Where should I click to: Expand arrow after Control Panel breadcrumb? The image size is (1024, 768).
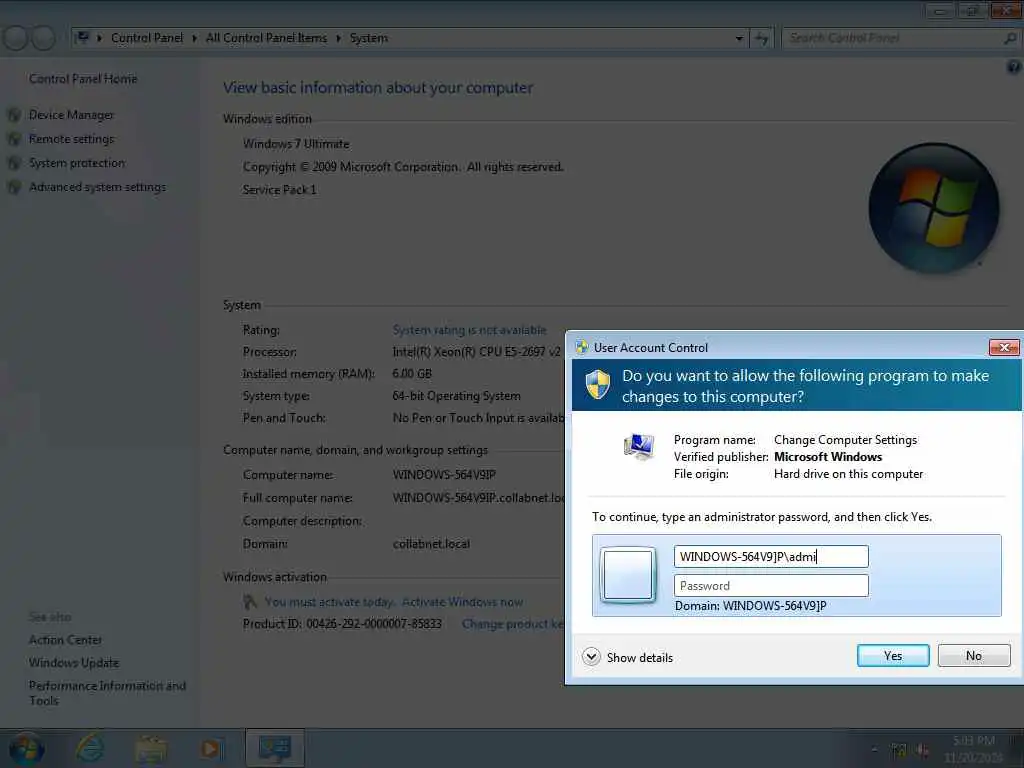coord(194,39)
